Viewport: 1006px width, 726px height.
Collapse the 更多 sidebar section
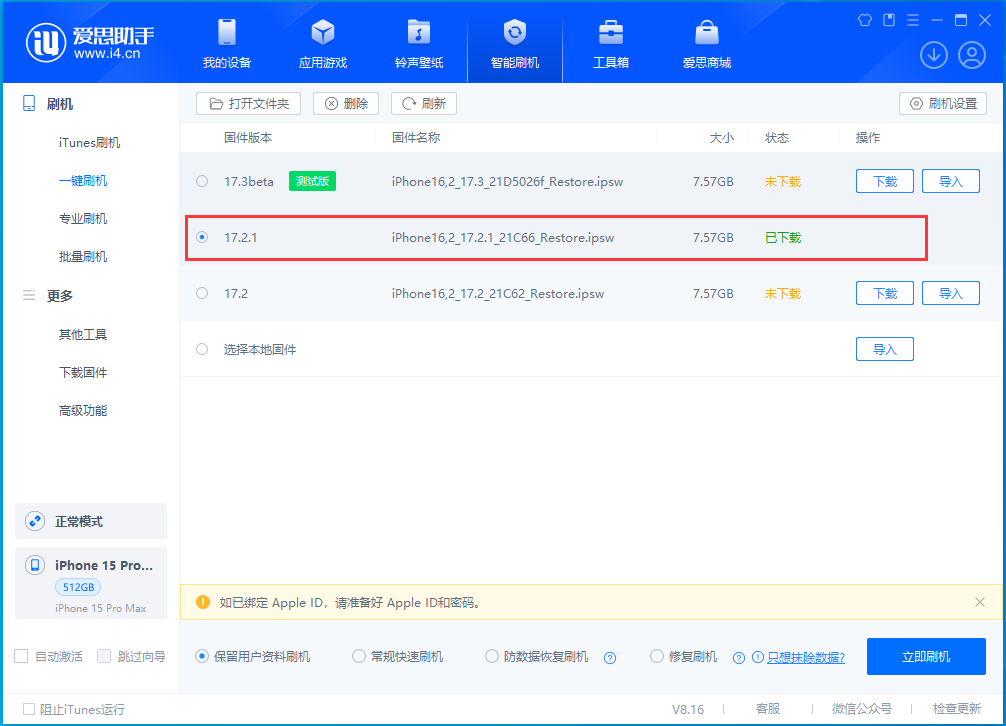click(56, 294)
